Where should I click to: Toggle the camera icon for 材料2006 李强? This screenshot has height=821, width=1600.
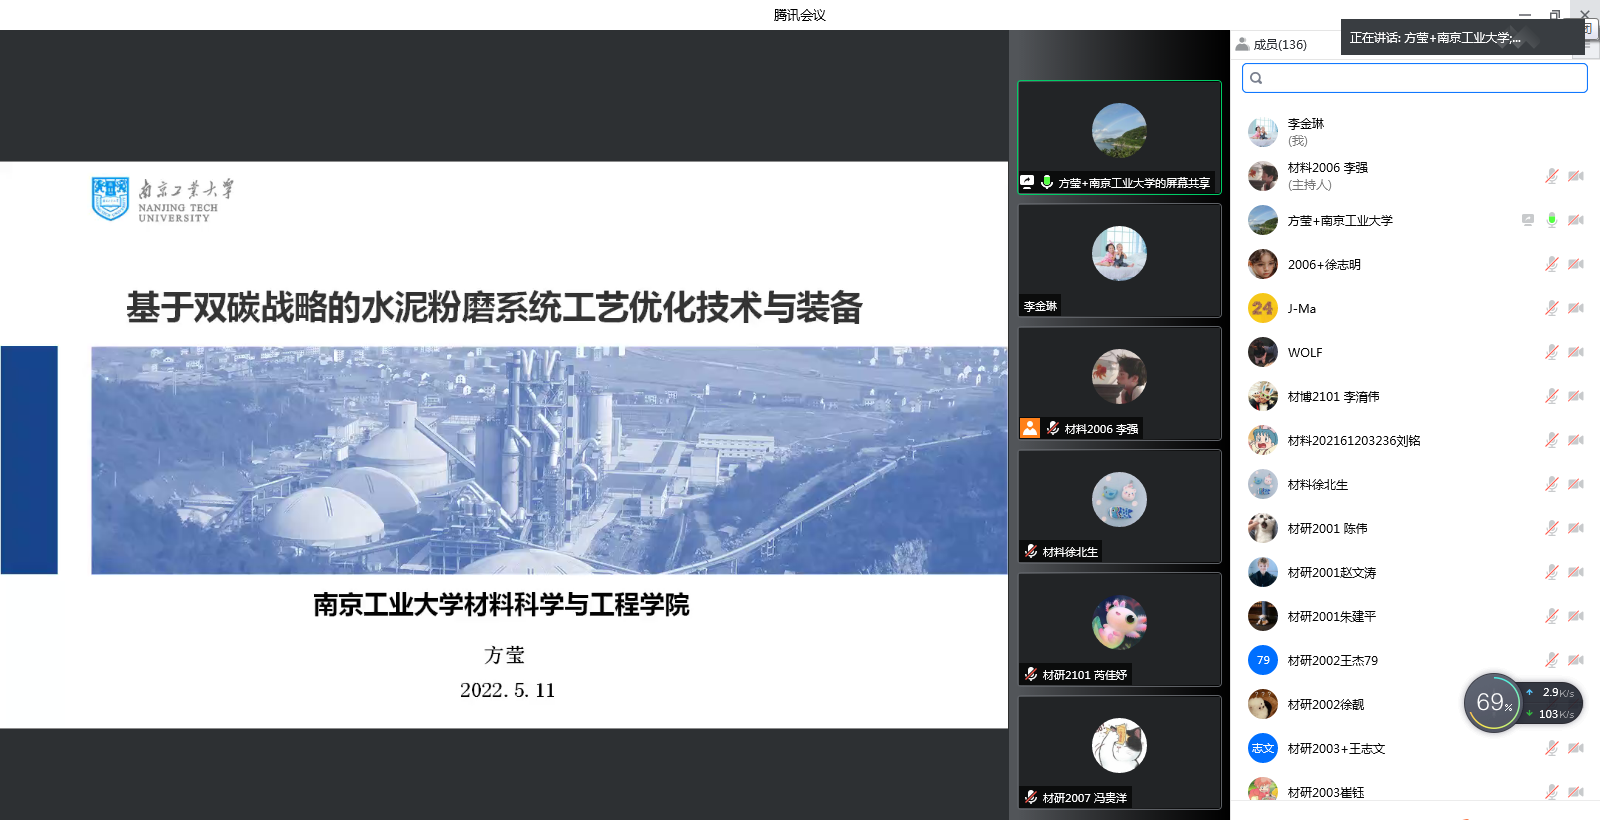click(1575, 176)
